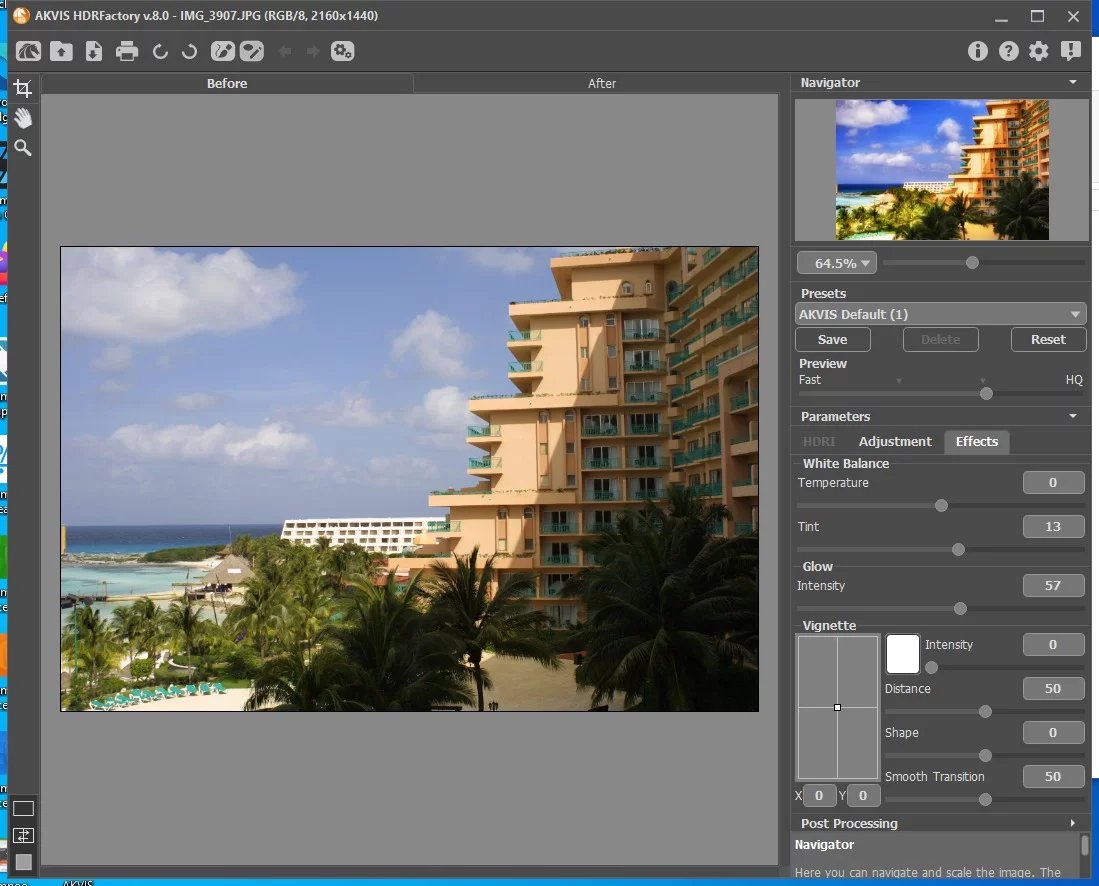The image size is (1099, 886).
Task: Print the image using printer icon
Action: click(126, 51)
